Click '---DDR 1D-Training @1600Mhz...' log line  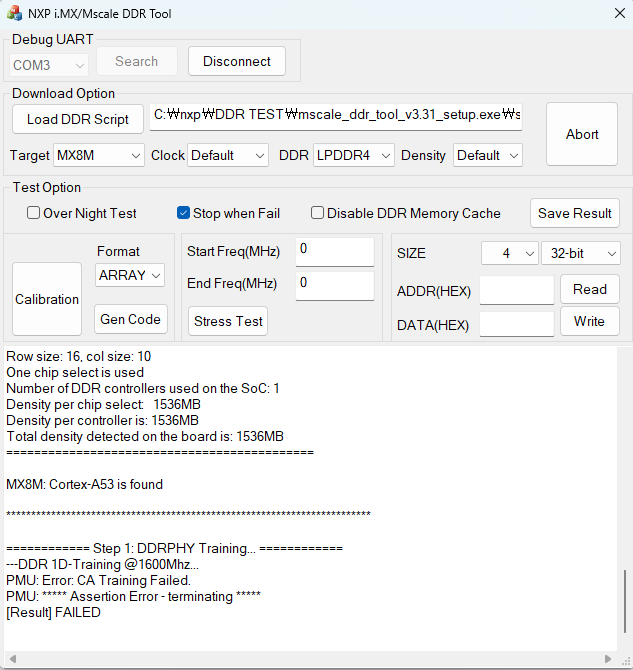coord(103,564)
